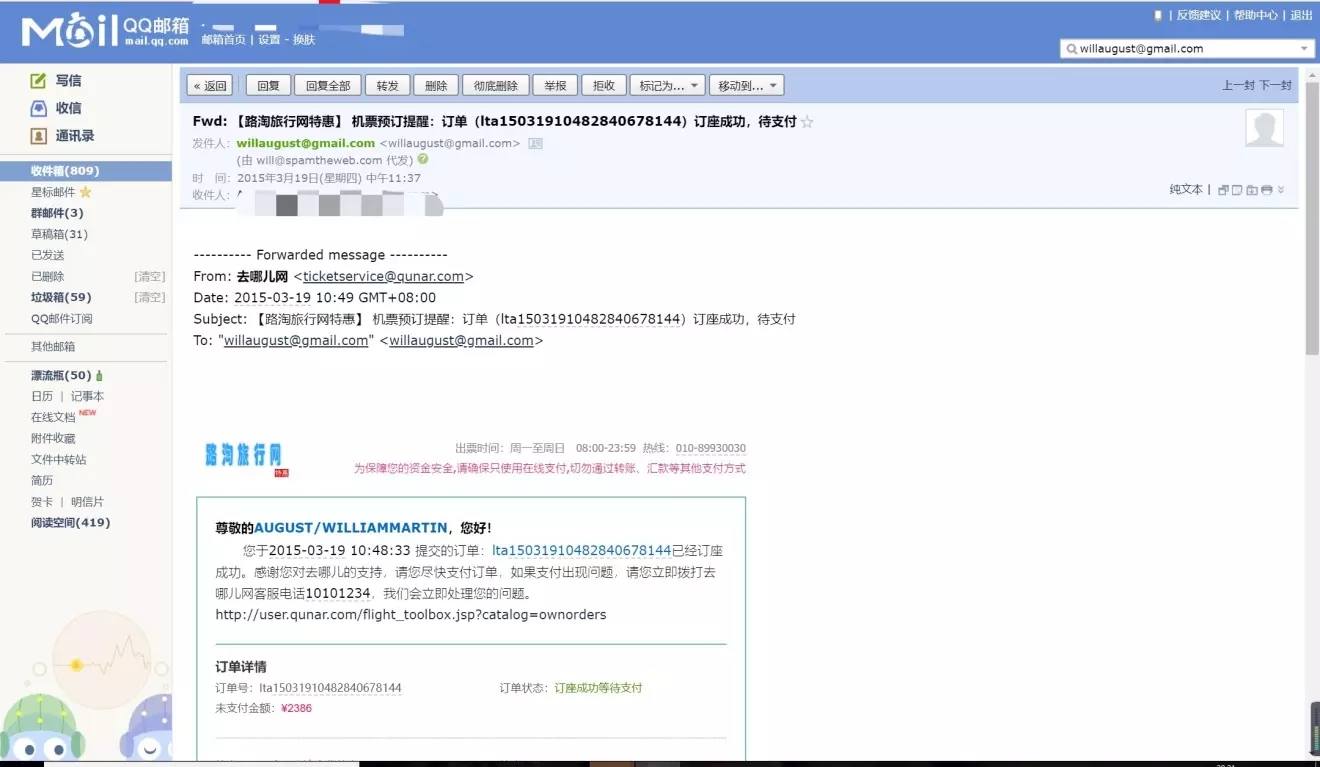Image resolution: width=1320 pixels, height=767 pixels.
Task: Click the note icon right of new-window icon
Action: click(x=1237, y=190)
